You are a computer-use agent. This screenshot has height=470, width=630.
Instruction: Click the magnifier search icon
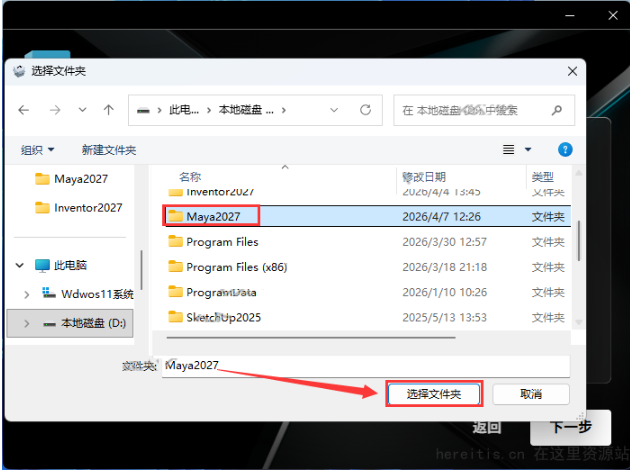557,110
